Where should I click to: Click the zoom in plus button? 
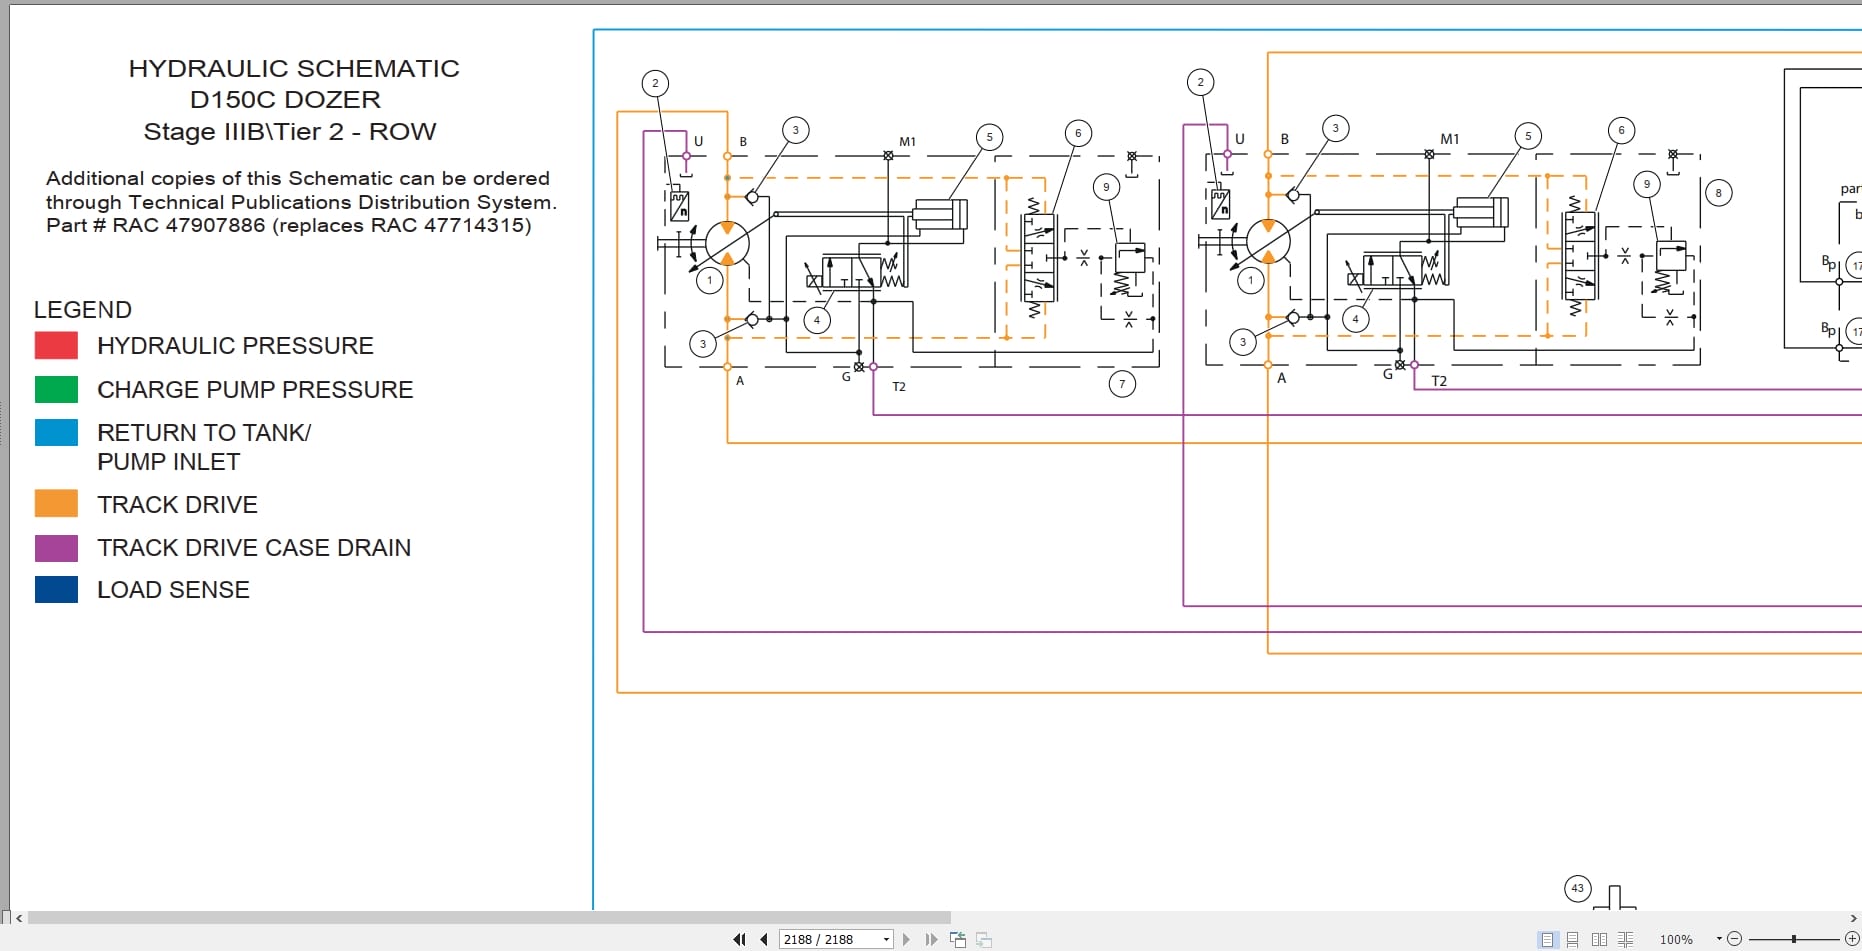coord(1852,939)
